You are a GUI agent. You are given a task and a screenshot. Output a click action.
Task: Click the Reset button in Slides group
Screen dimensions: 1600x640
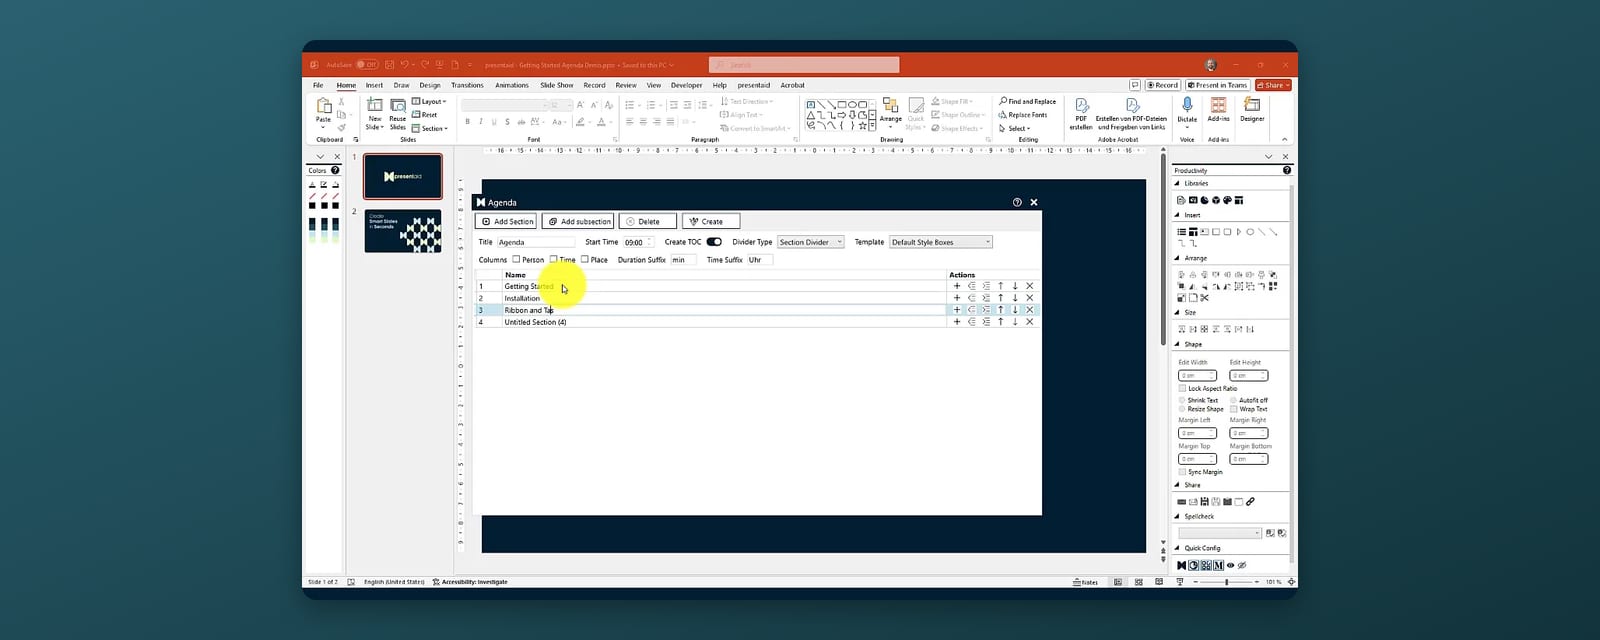coord(425,115)
